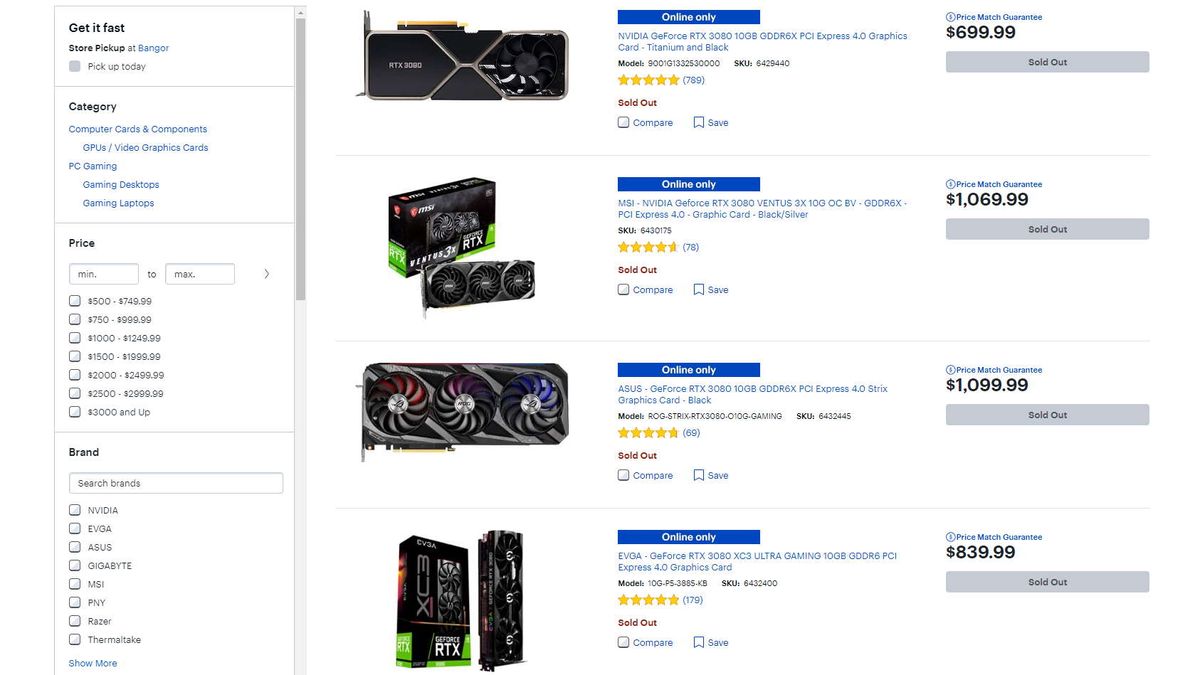Check Compare for the MSI VENTUS card
This screenshot has width=1200, height=675.
(x=623, y=289)
